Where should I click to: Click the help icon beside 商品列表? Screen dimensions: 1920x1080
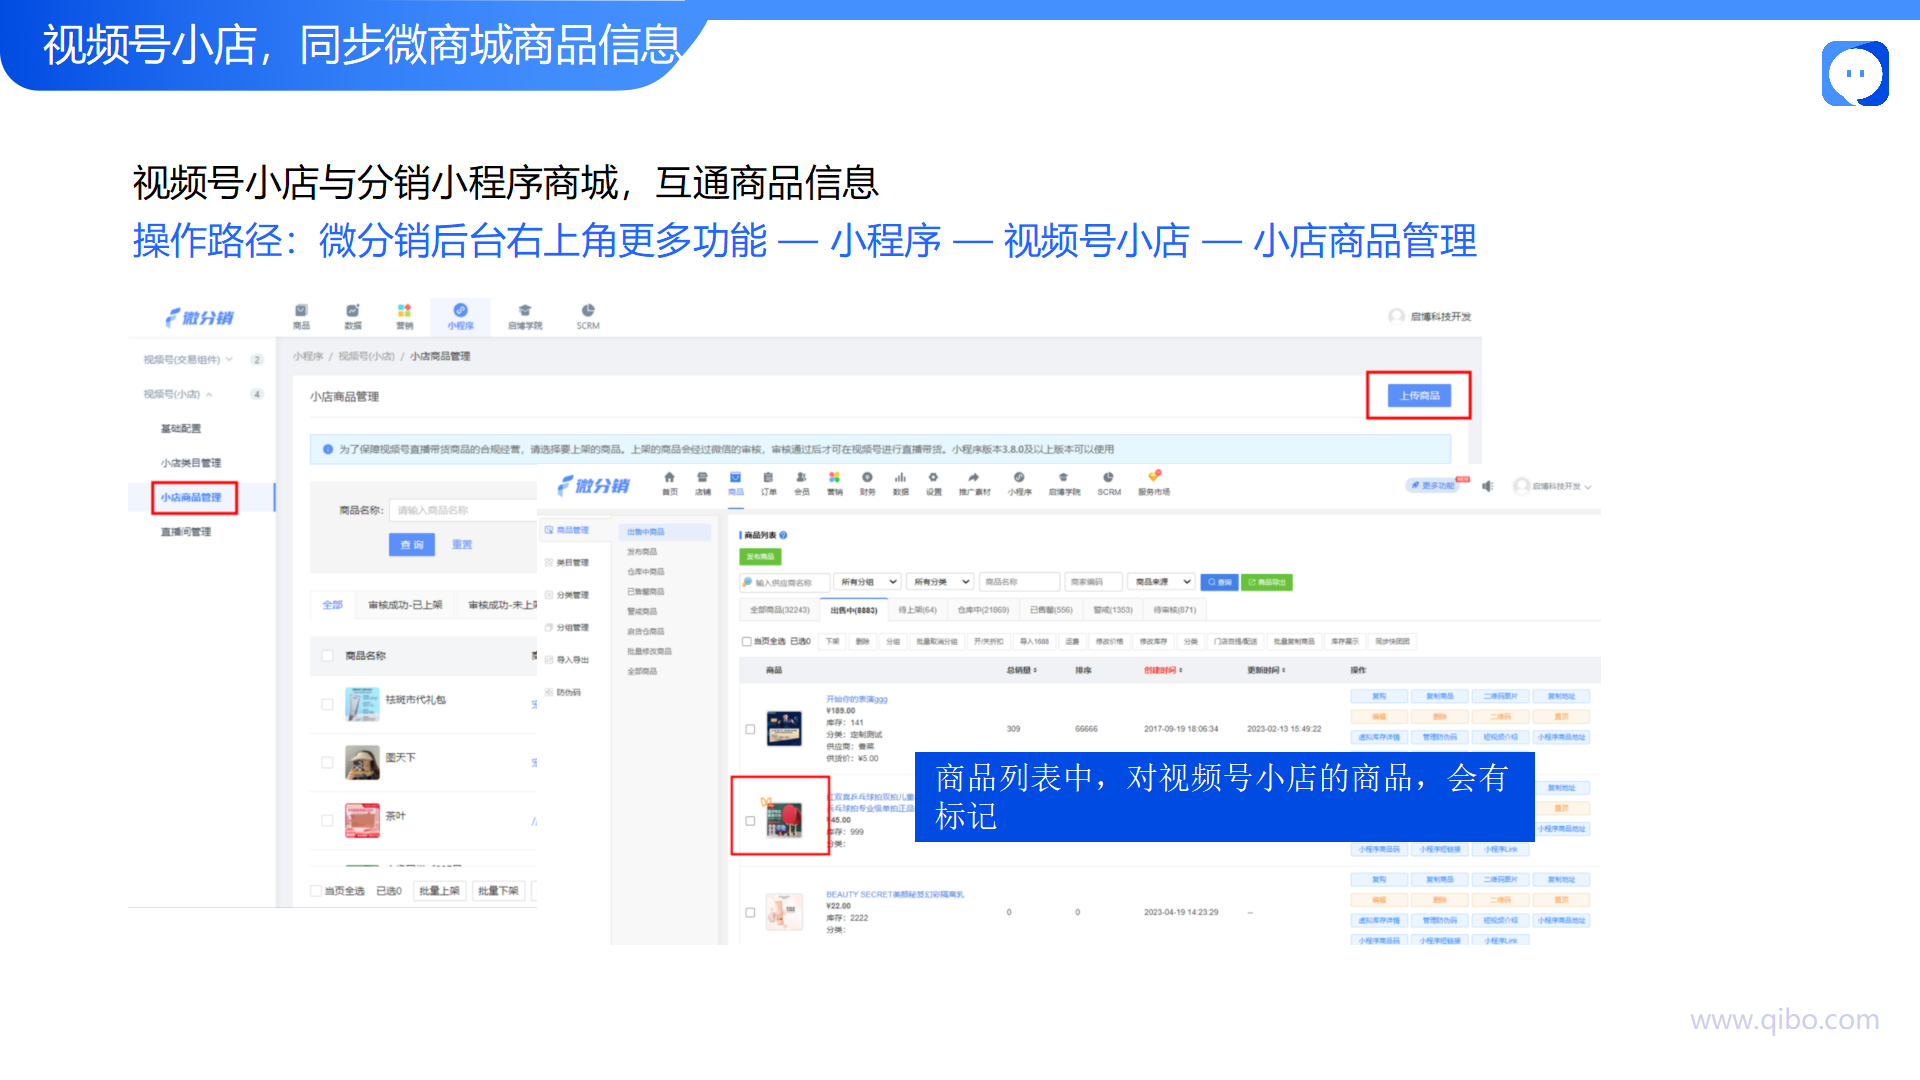(783, 535)
